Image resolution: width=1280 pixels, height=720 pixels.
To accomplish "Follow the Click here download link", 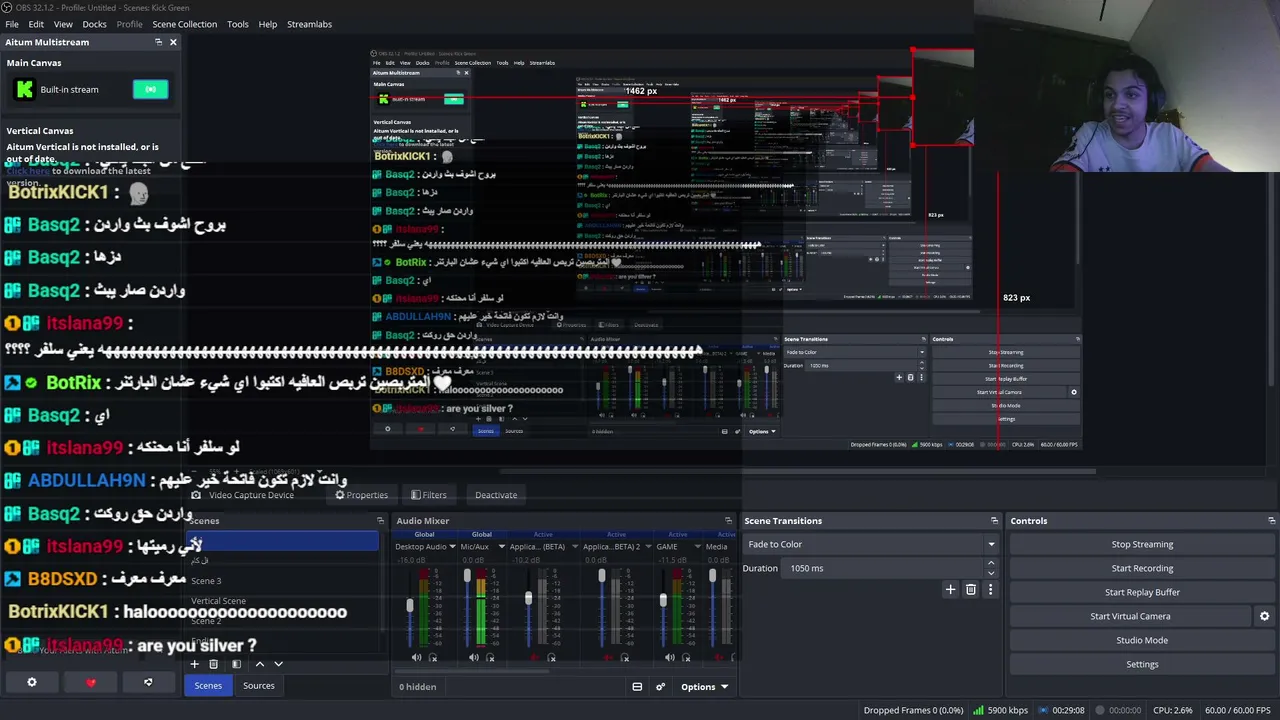I will pos(28,171).
